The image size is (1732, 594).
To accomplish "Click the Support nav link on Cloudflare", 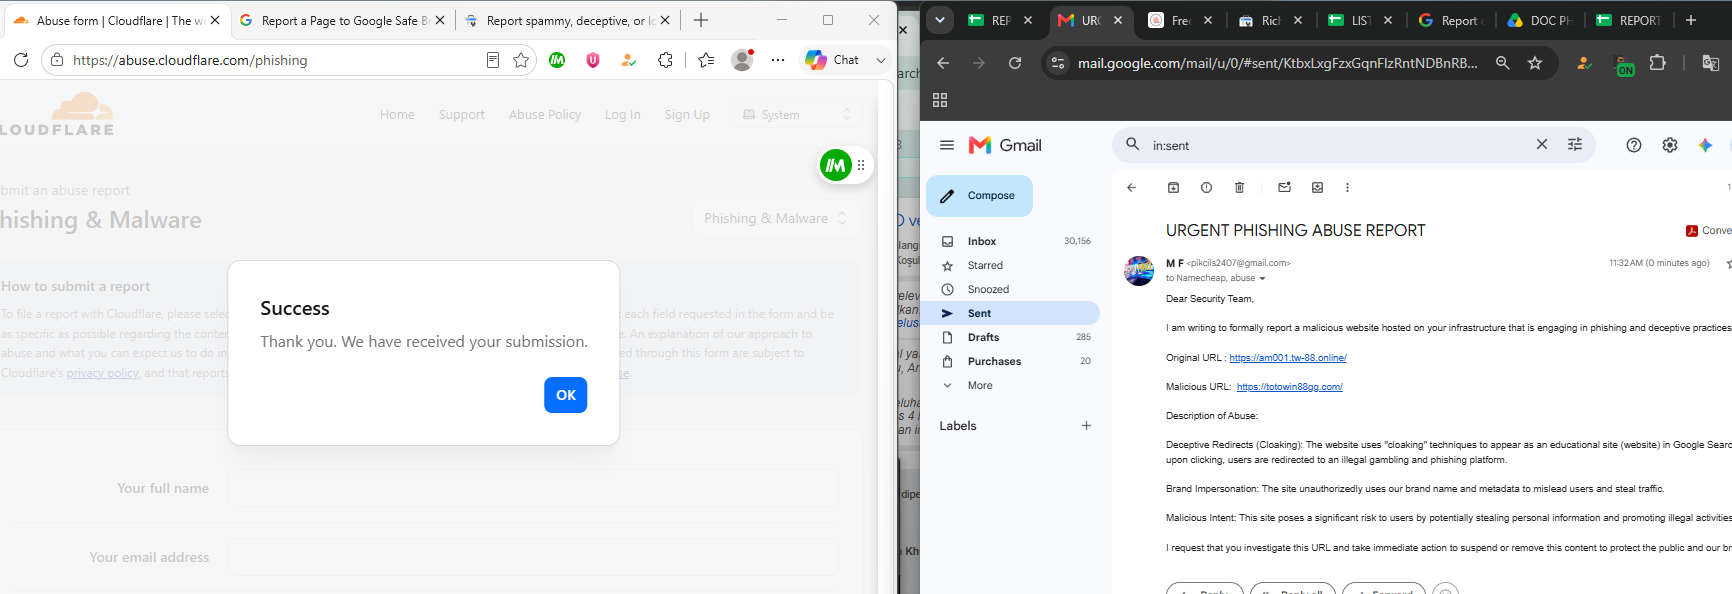I will point(461,115).
